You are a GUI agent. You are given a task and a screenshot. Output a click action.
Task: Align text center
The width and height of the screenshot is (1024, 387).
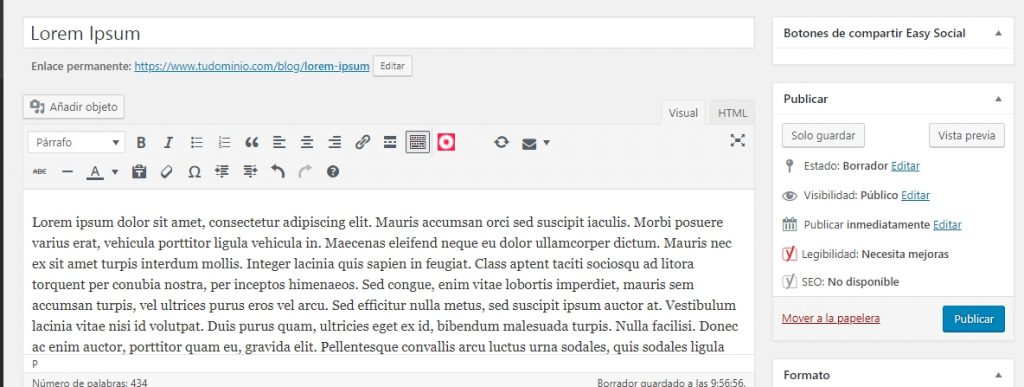click(307, 142)
